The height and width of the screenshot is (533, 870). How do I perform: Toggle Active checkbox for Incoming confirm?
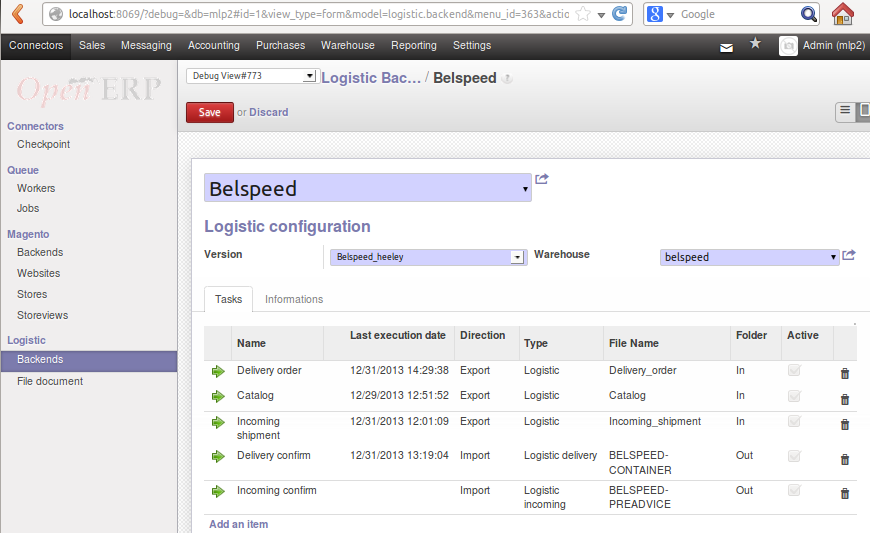(795, 491)
